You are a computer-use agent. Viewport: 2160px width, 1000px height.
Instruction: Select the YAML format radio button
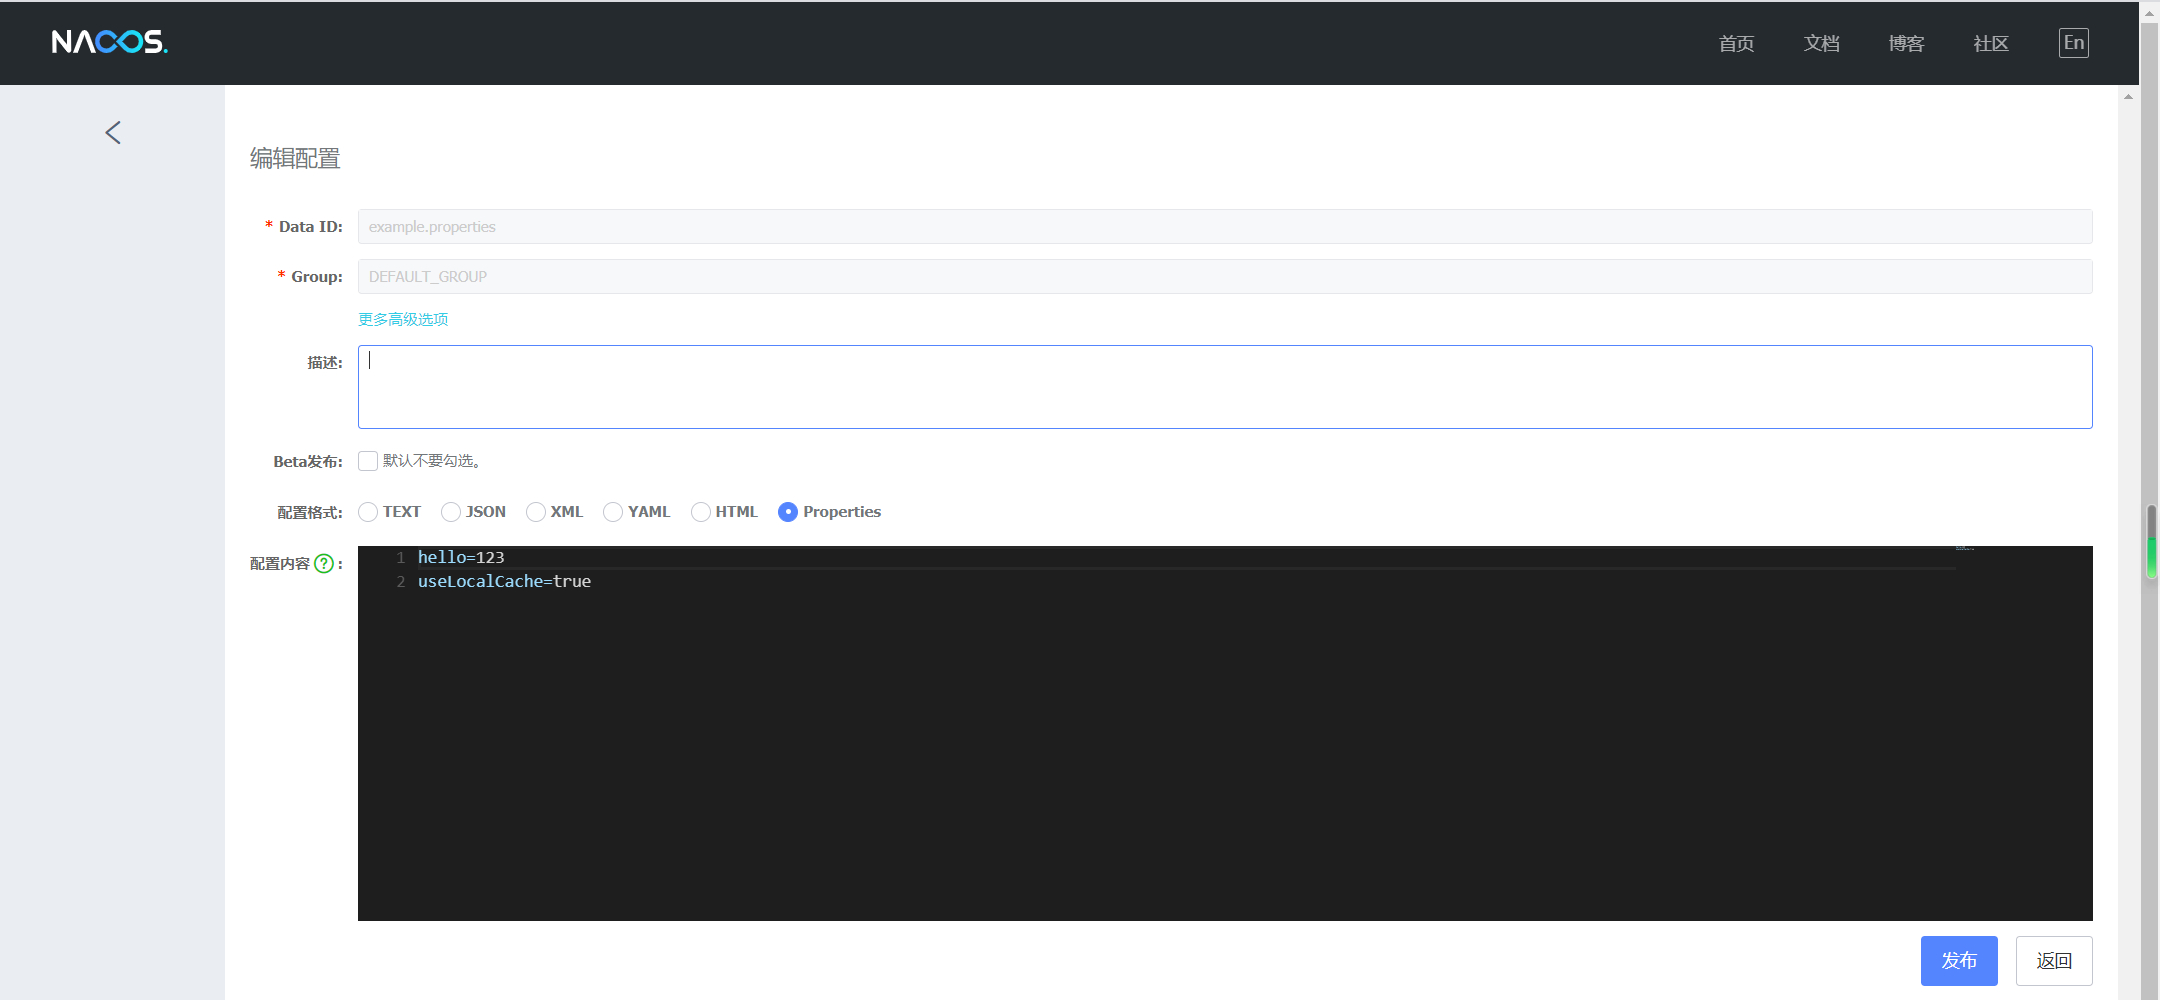point(613,512)
